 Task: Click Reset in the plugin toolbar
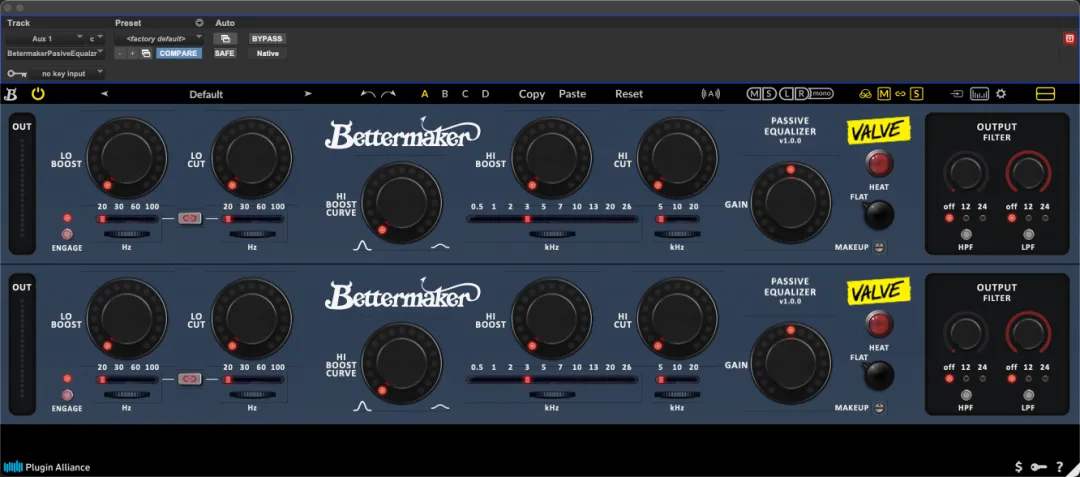629,94
